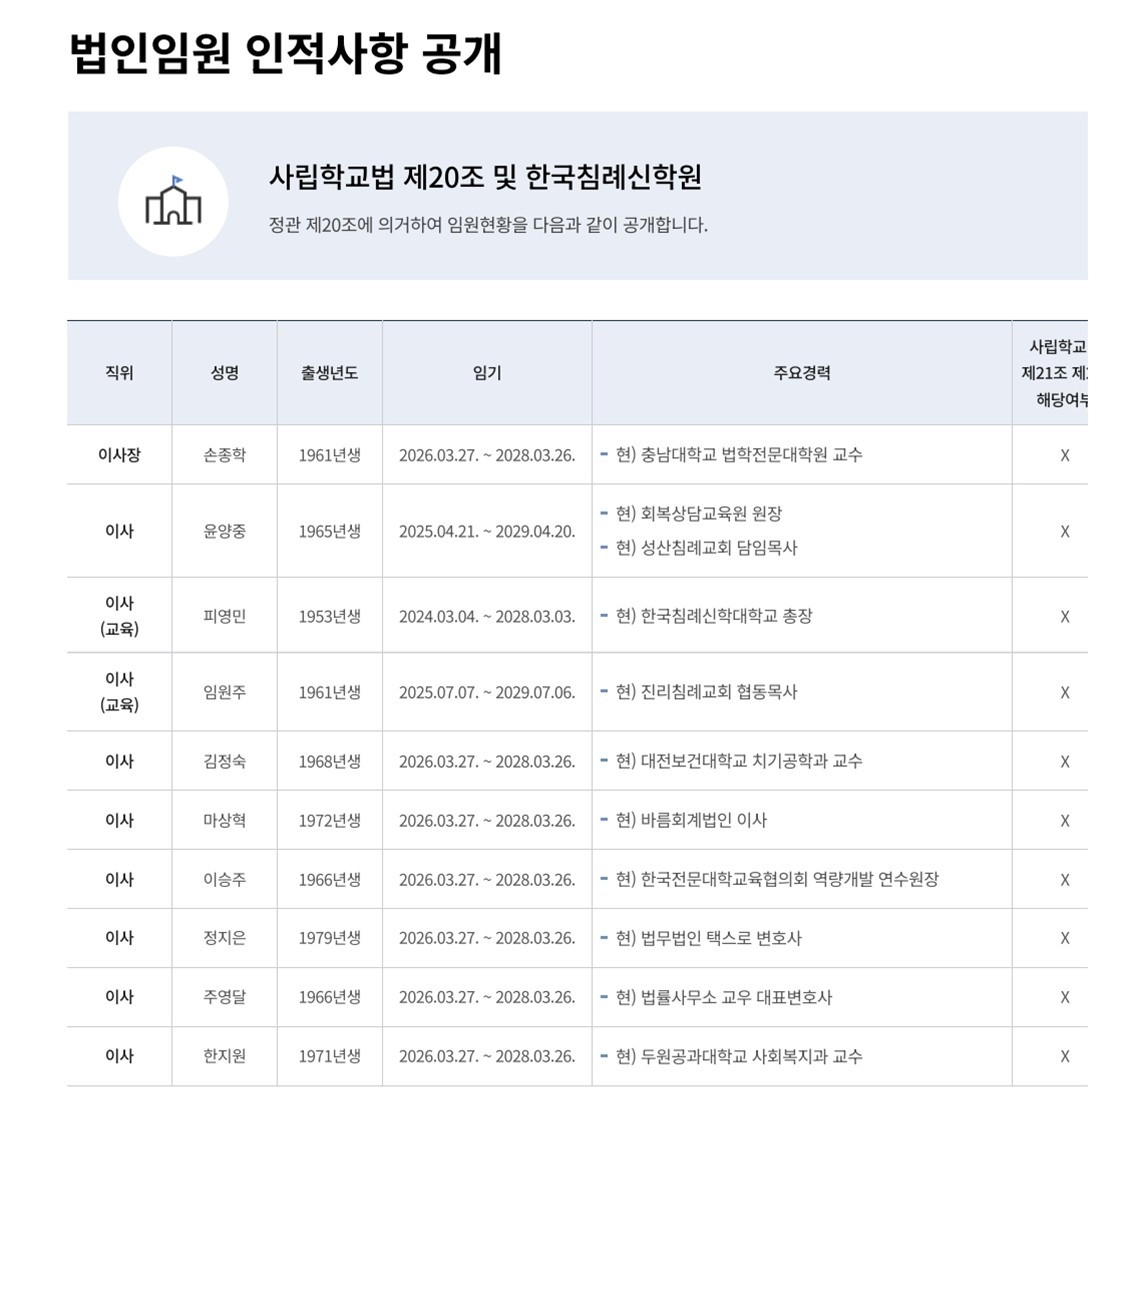
Task: Select the 성명 column header
Action: point(224,373)
